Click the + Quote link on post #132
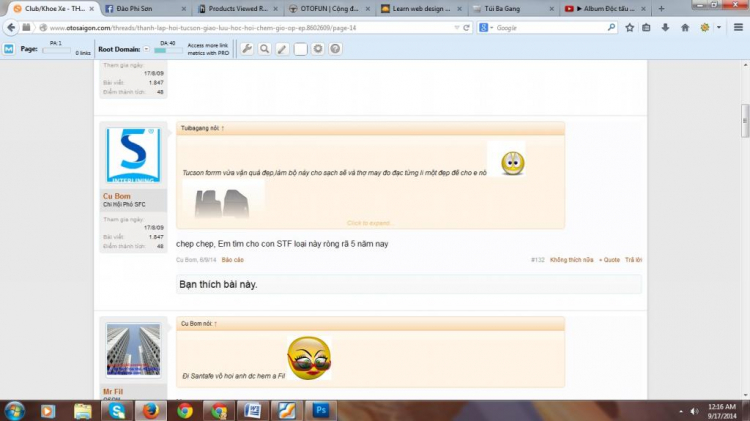 click(x=609, y=260)
